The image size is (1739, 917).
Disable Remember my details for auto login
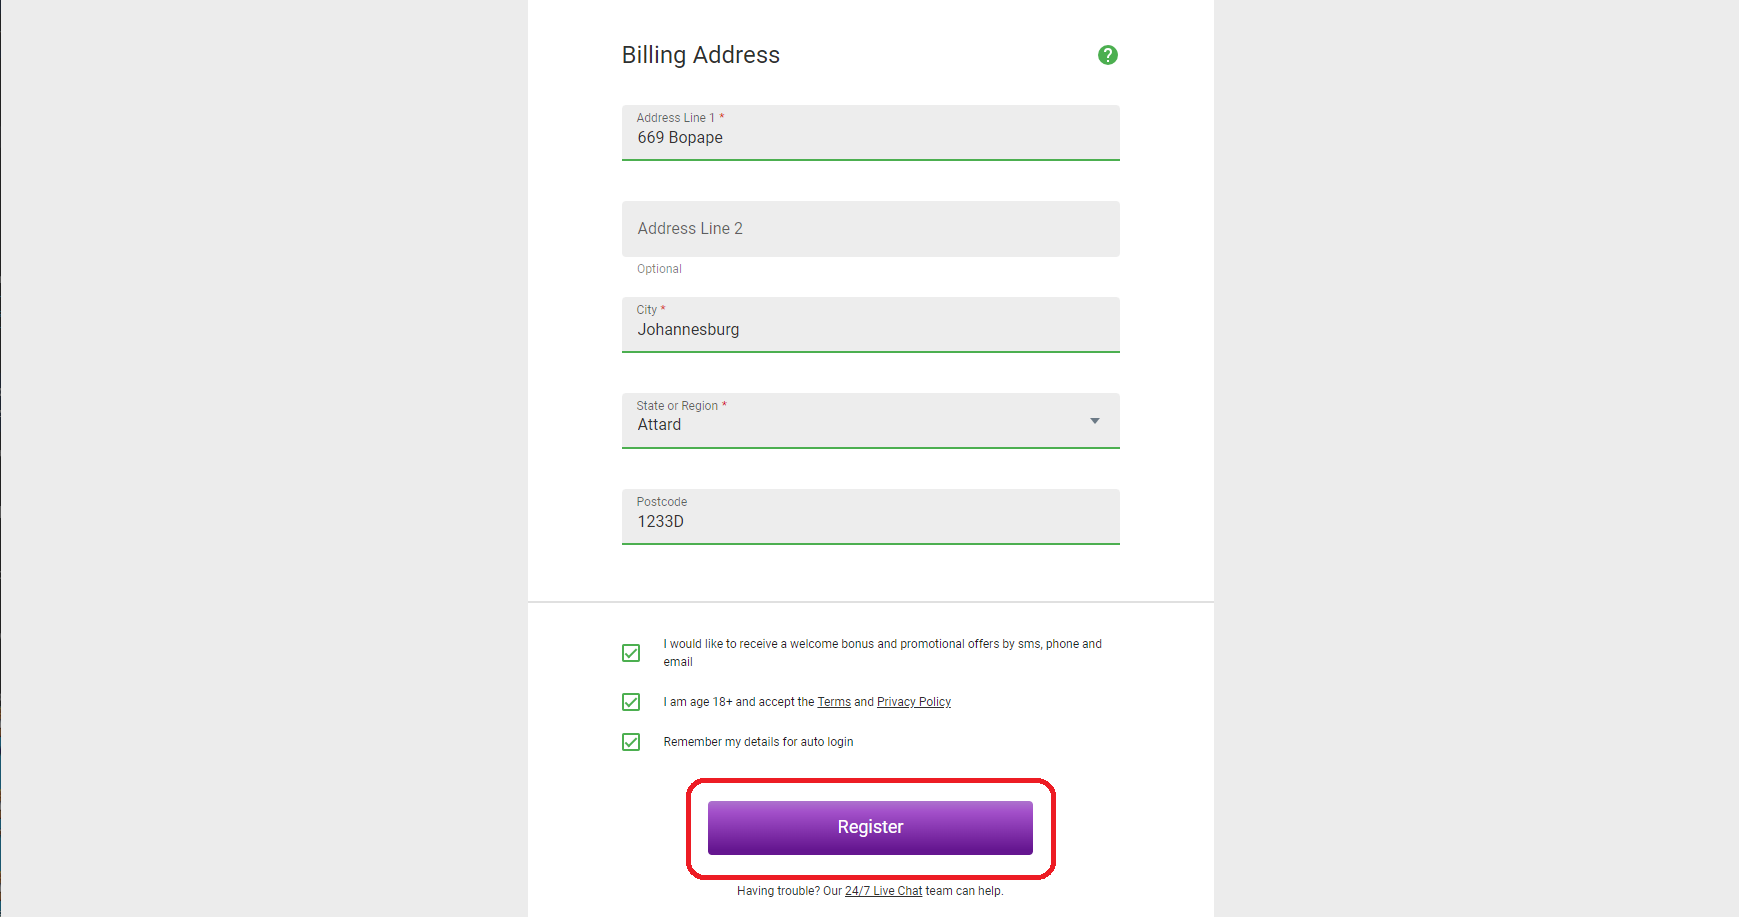tap(631, 742)
